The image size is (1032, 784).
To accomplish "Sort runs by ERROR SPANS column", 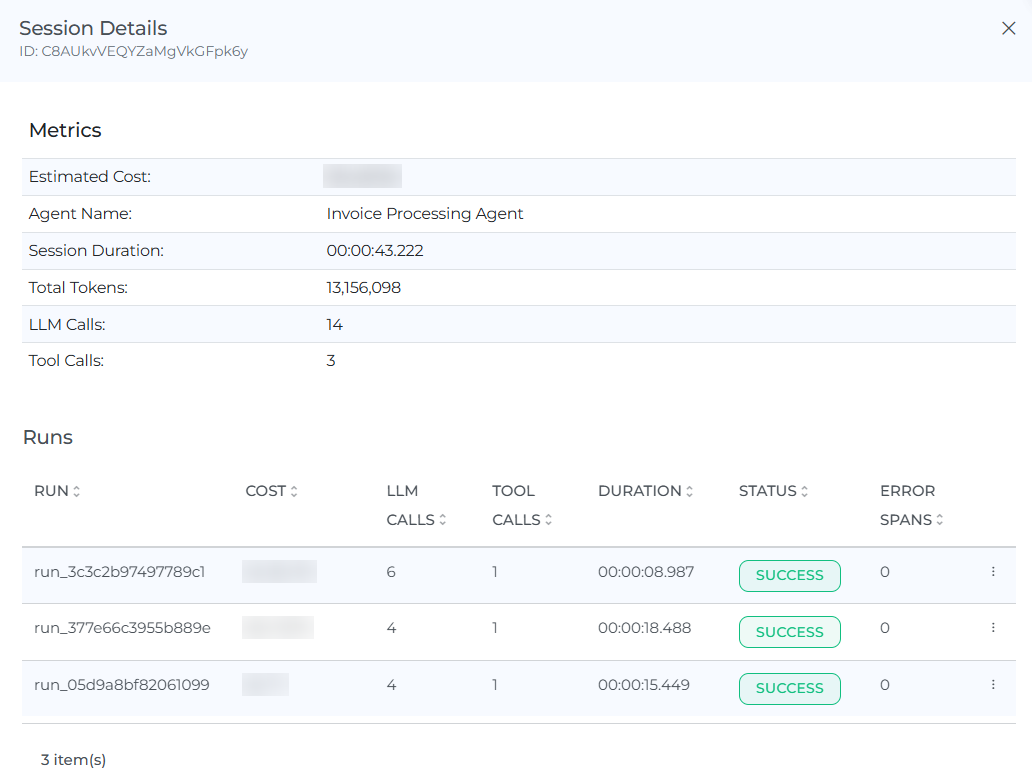I will point(912,506).
